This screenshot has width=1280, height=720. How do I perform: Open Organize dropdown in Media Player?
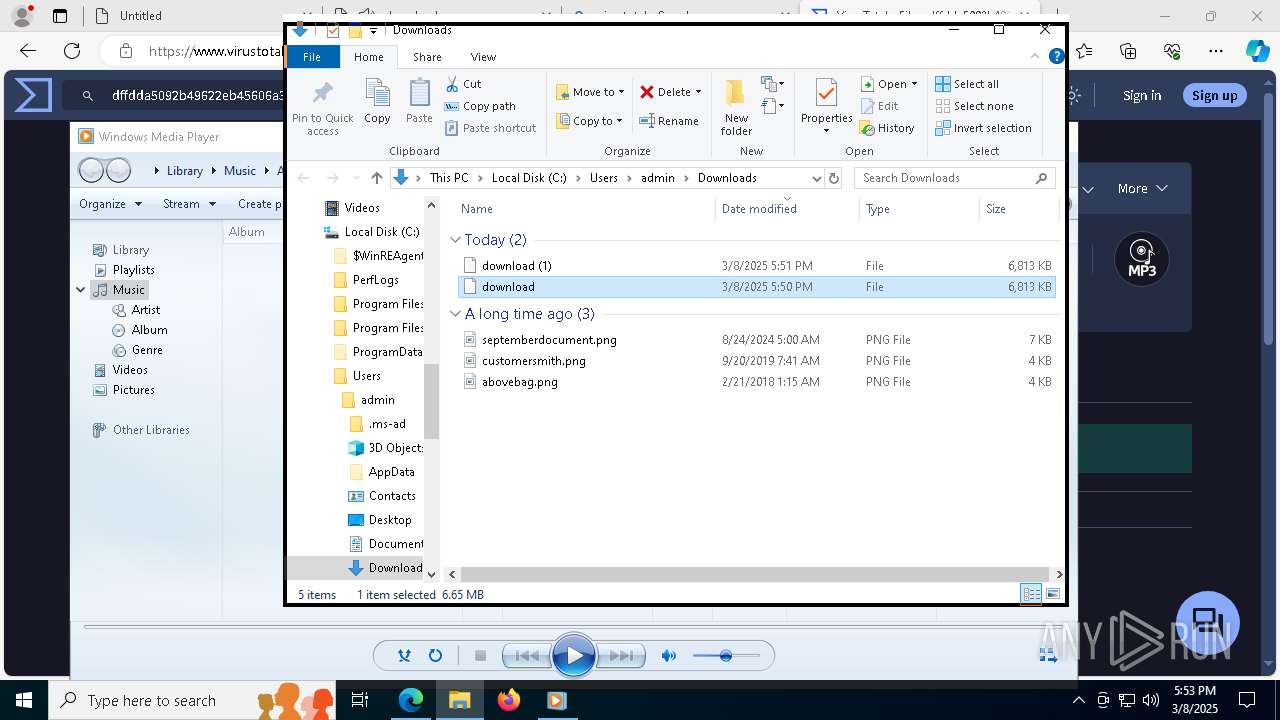pyautogui.click(x=110, y=204)
